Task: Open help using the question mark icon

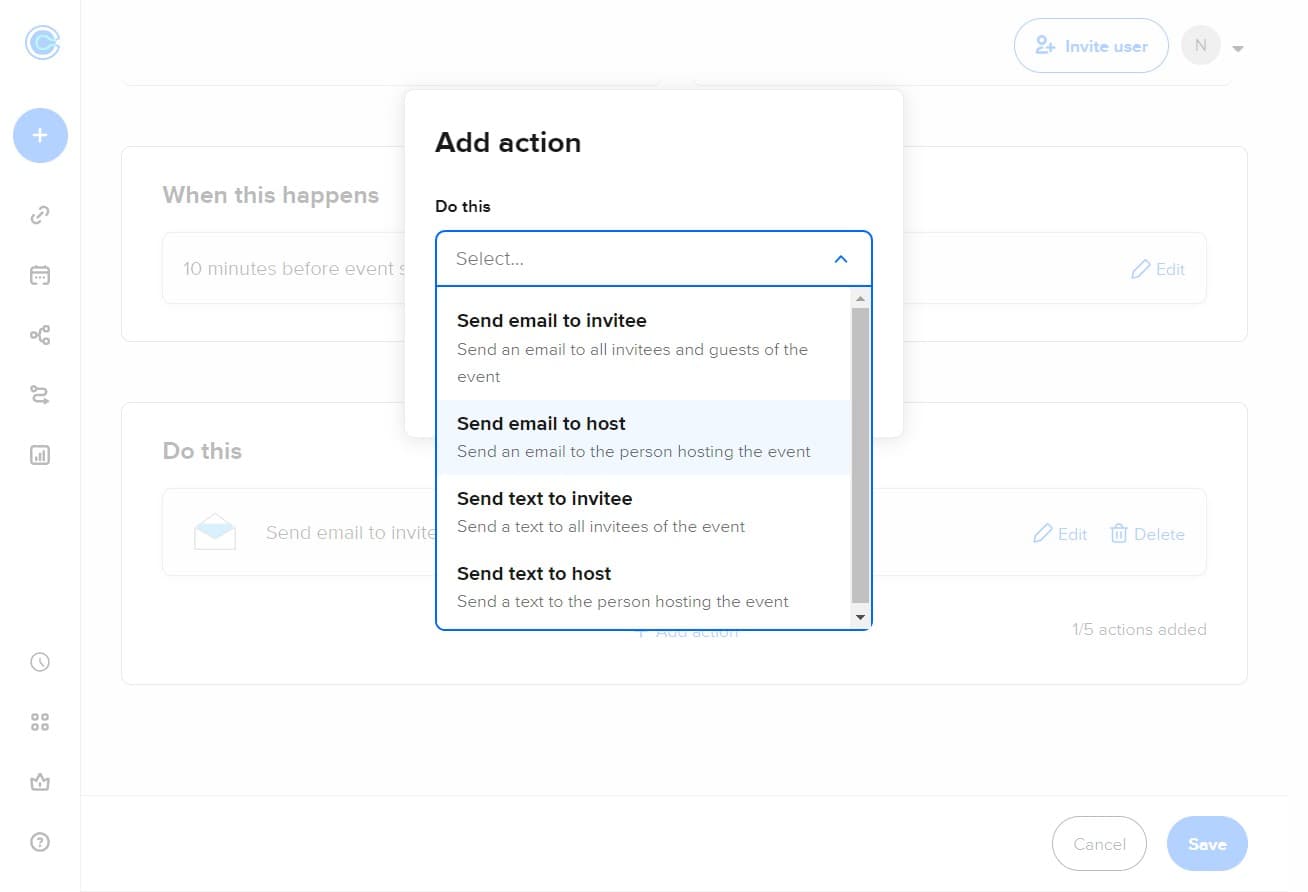Action: (x=39, y=842)
